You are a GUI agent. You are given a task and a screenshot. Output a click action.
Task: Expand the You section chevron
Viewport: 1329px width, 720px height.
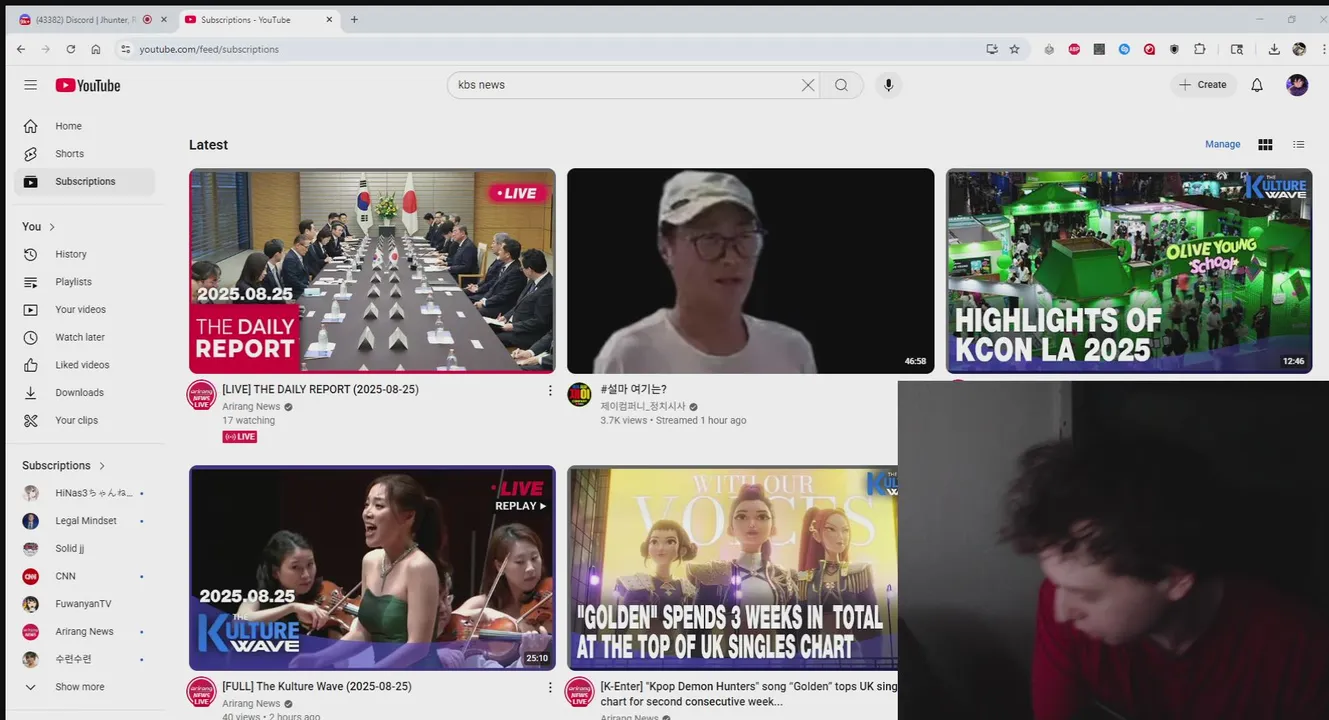click(52, 227)
